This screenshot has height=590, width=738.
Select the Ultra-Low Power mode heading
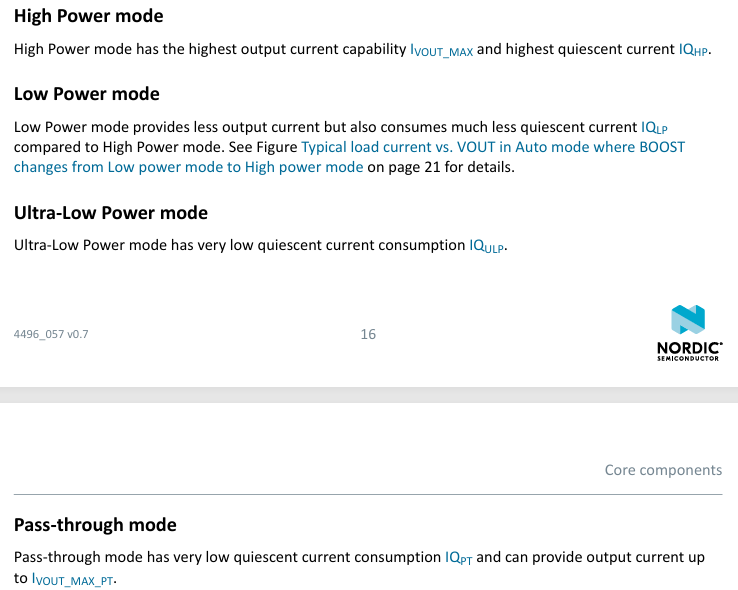[x=110, y=213]
